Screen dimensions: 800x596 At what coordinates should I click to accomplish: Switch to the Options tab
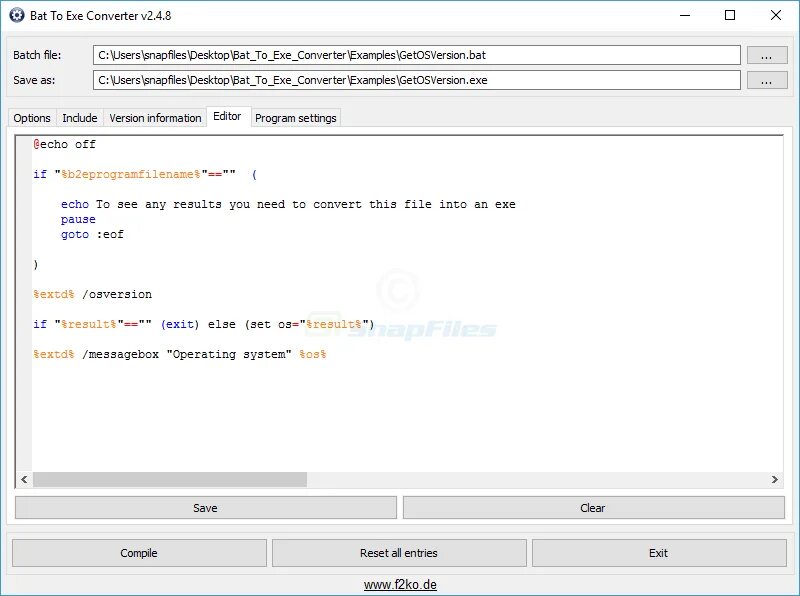(x=32, y=118)
